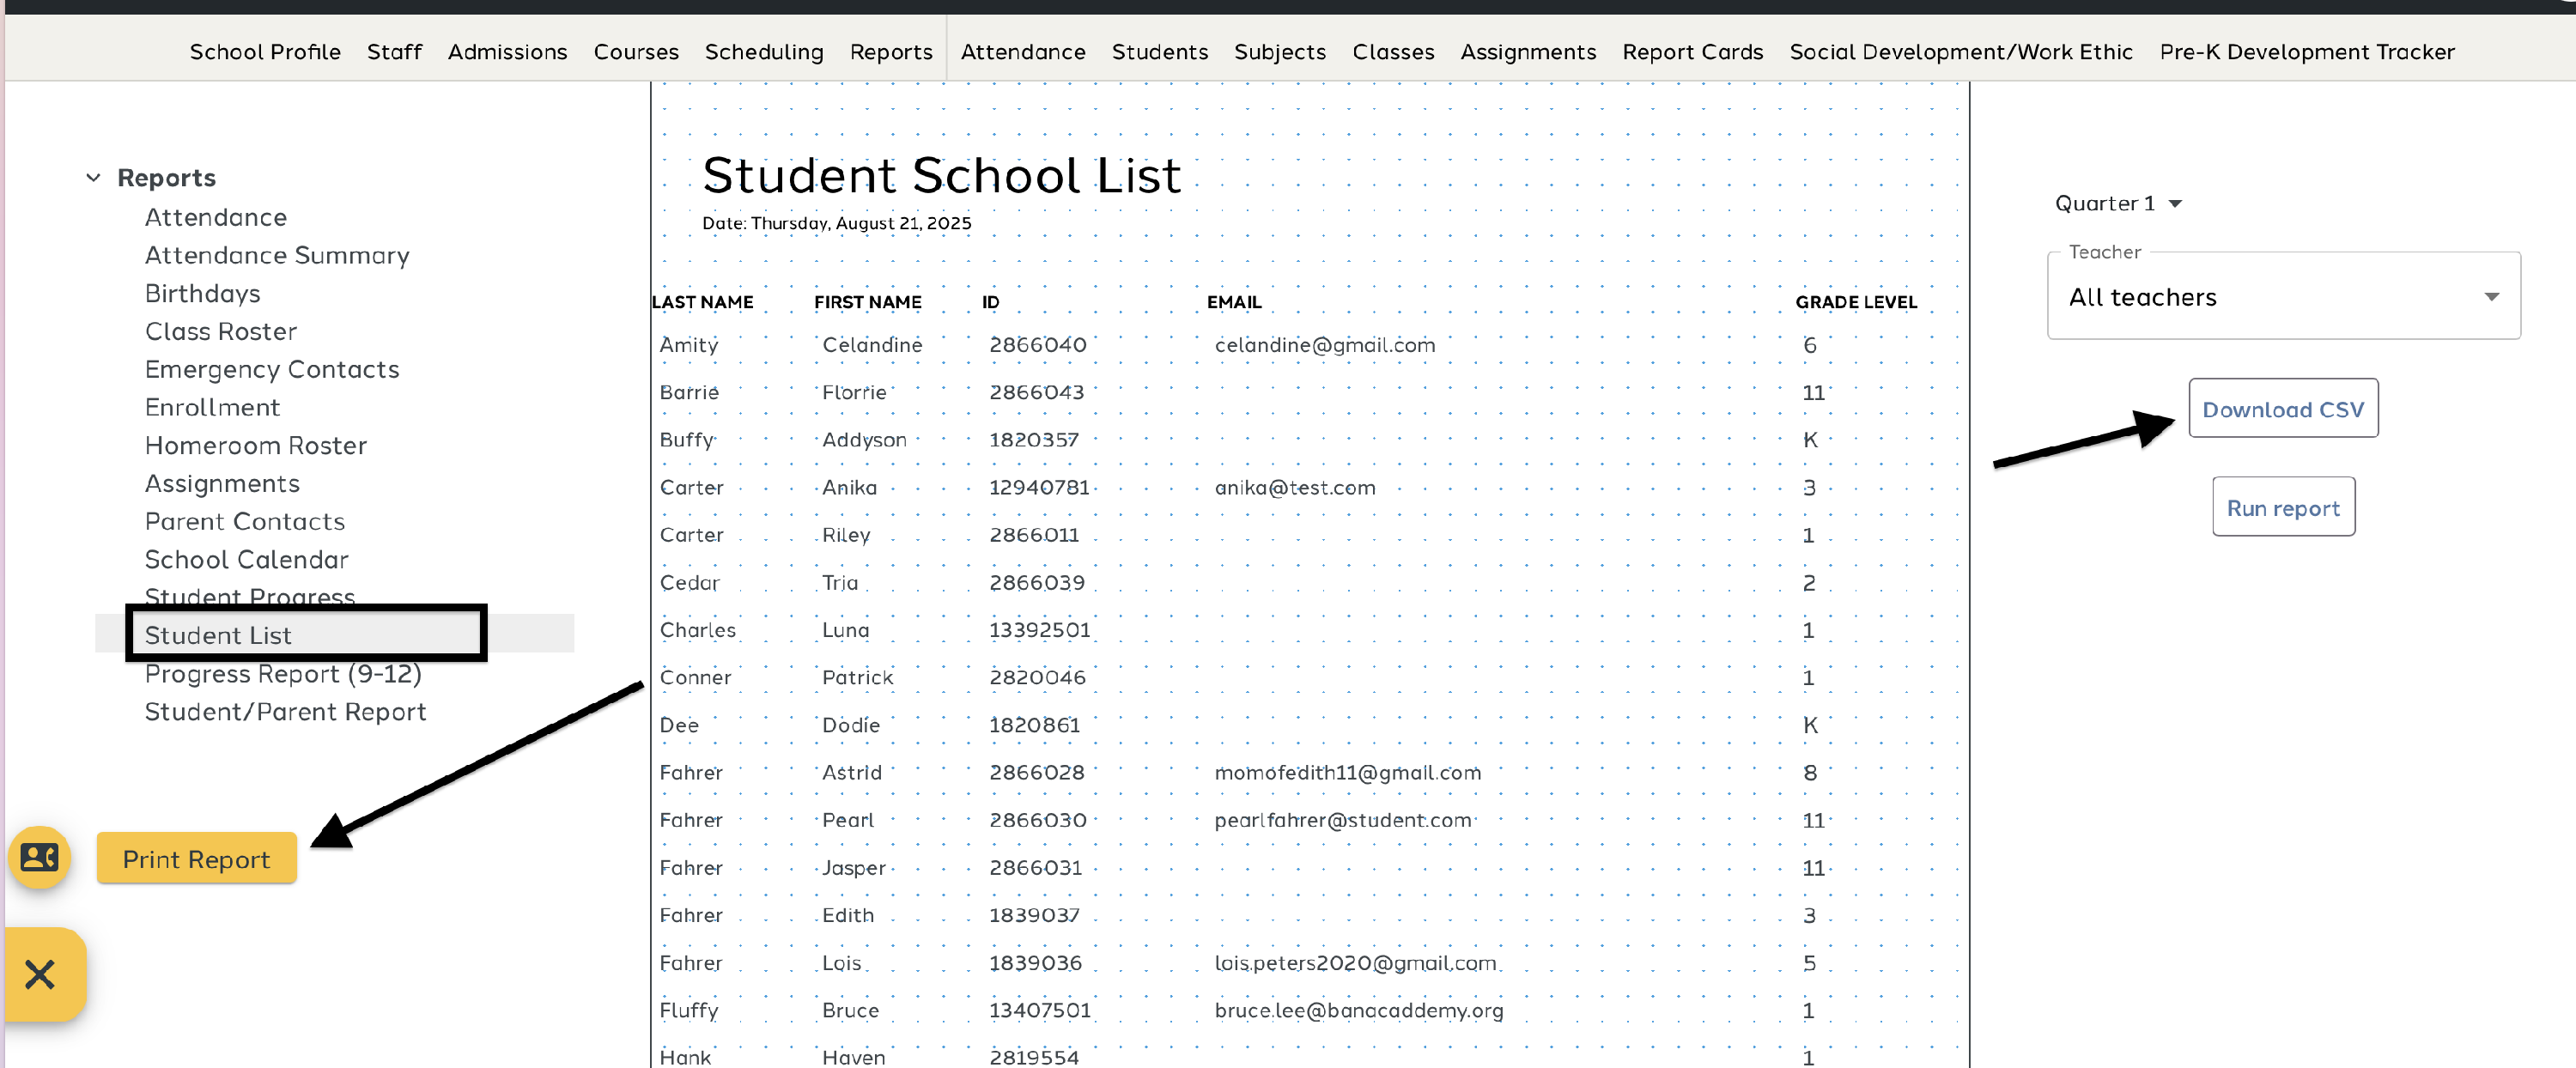Viewport: 2576px width, 1068px height.
Task: Open Report Cards in navigation
Action: [1692, 51]
